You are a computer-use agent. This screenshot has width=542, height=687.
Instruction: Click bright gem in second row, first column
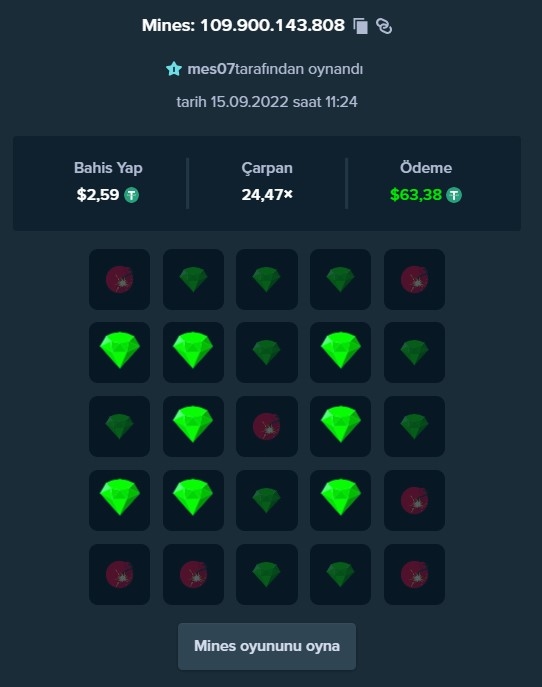point(120,352)
